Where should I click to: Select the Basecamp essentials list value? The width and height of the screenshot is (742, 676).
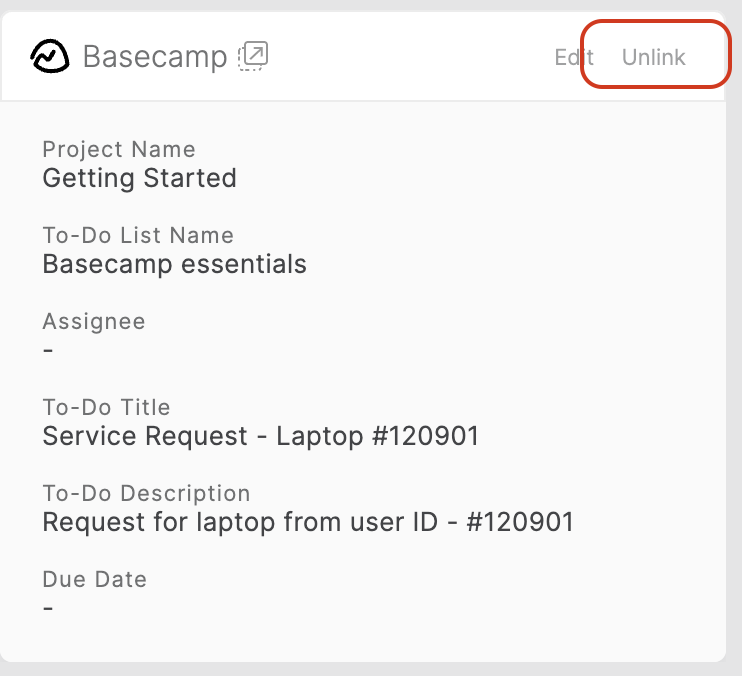(x=174, y=264)
